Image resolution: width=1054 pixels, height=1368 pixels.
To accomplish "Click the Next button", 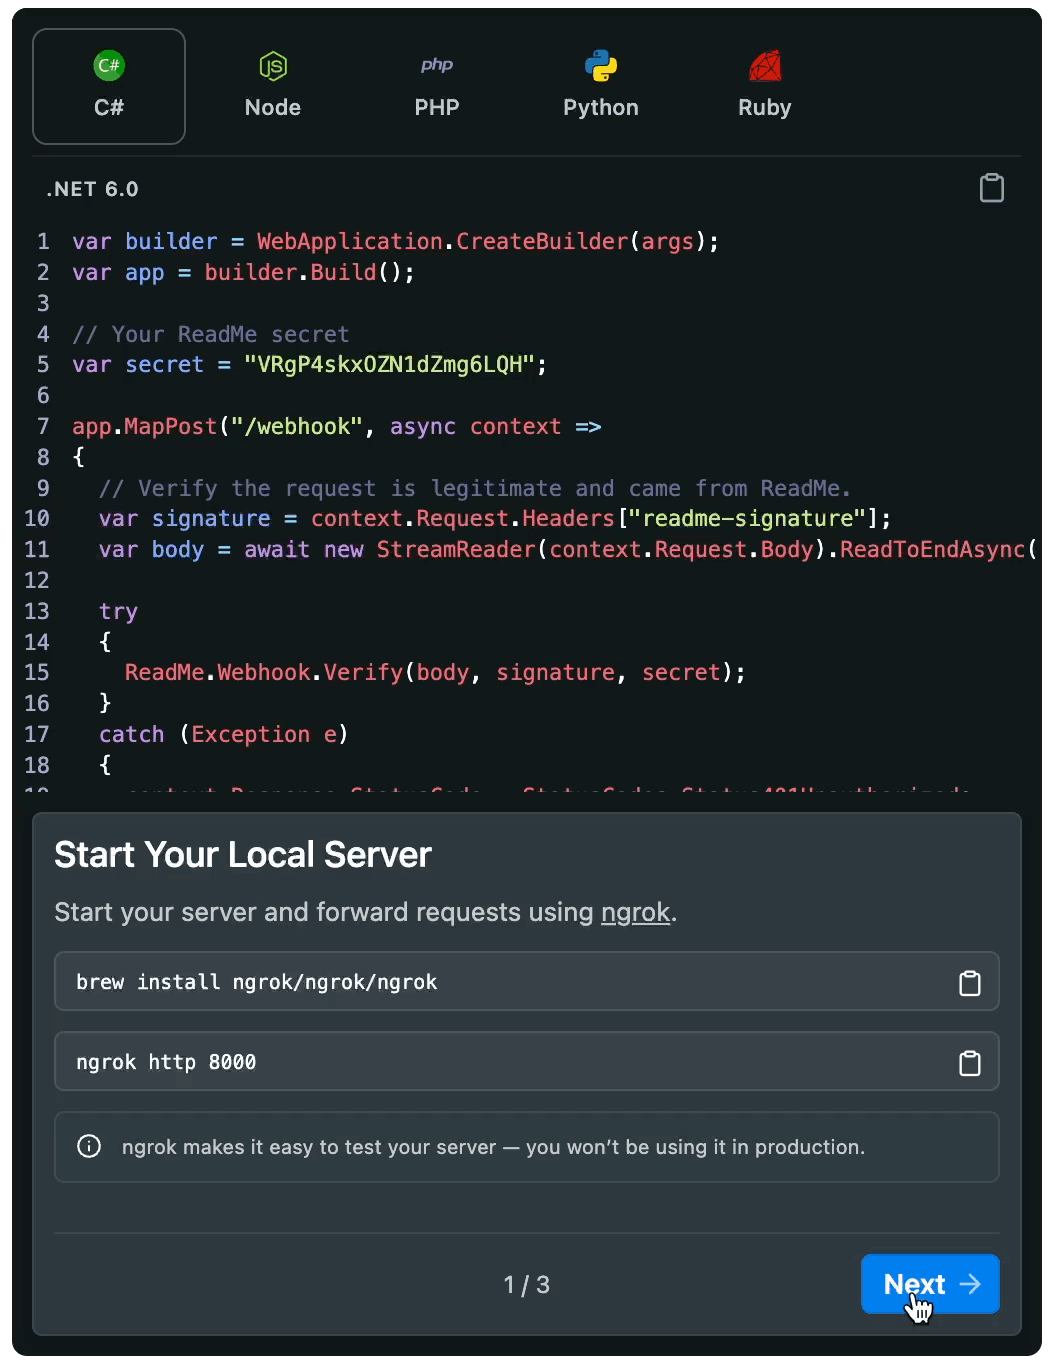I will (930, 1284).
